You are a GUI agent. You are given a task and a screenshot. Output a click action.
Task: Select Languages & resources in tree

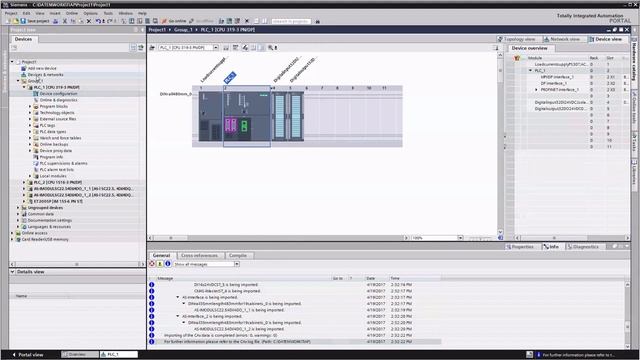pos(49,227)
